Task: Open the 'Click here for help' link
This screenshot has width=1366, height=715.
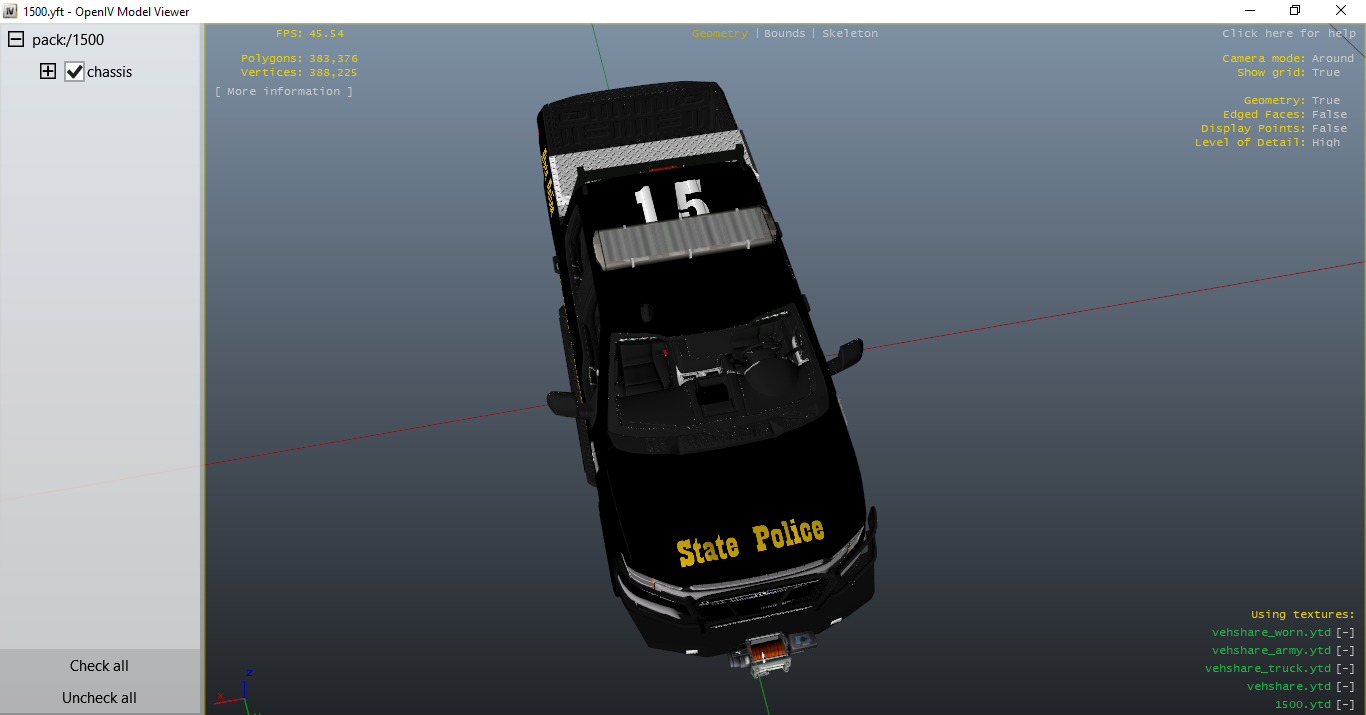Action: click(1288, 34)
